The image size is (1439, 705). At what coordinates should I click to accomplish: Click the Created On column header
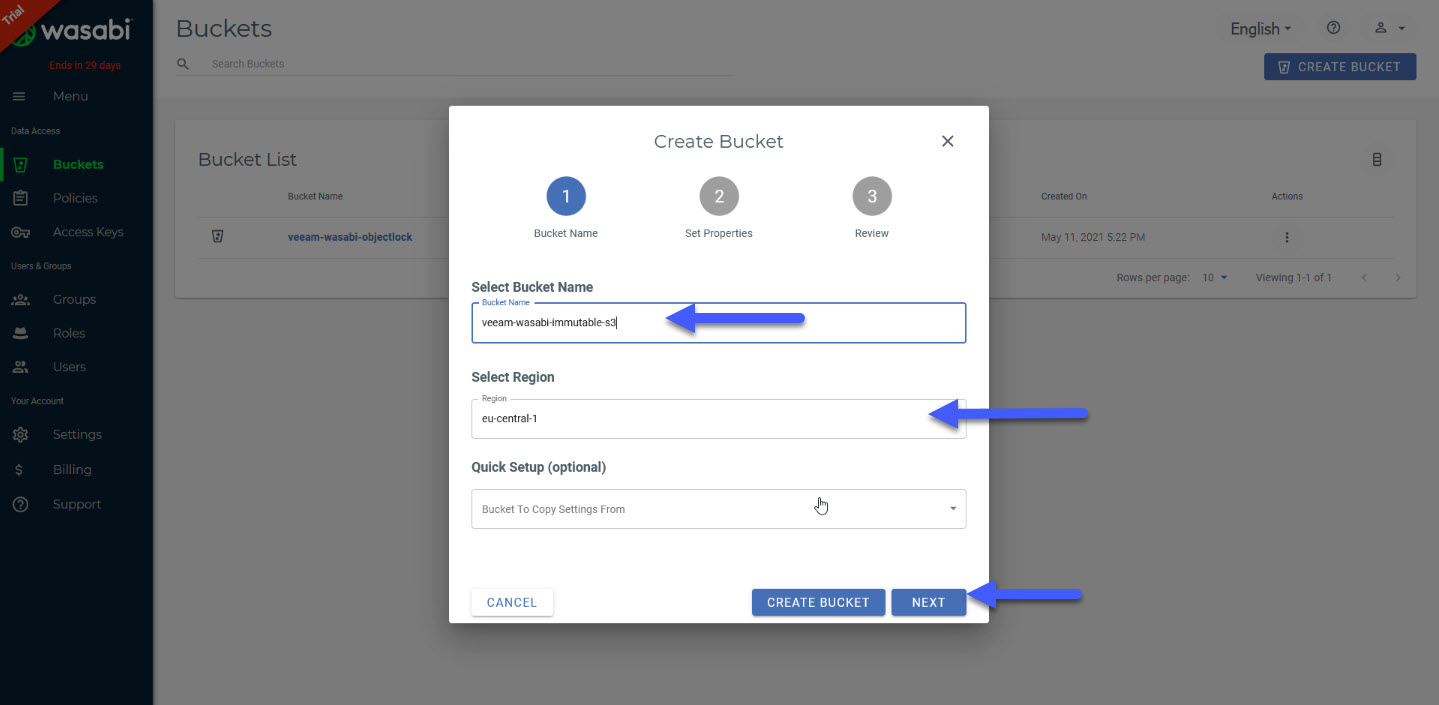click(x=1064, y=196)
